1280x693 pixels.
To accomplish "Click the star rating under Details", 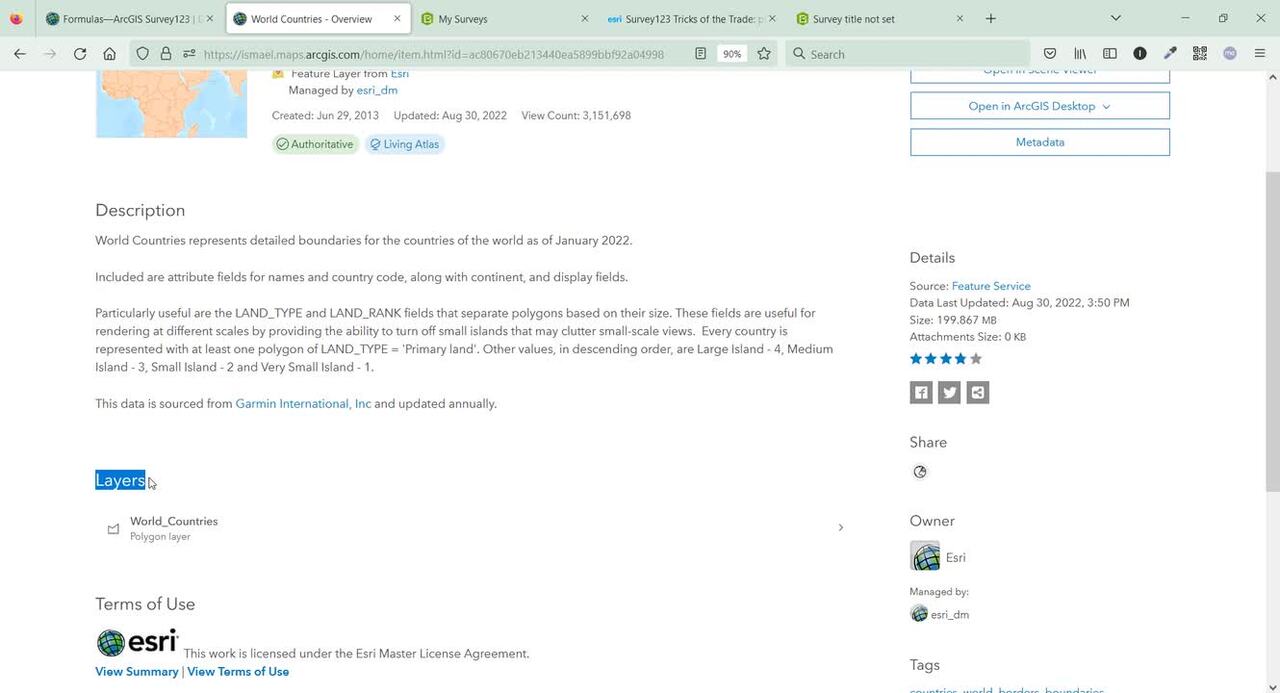I will pos(945,359).
